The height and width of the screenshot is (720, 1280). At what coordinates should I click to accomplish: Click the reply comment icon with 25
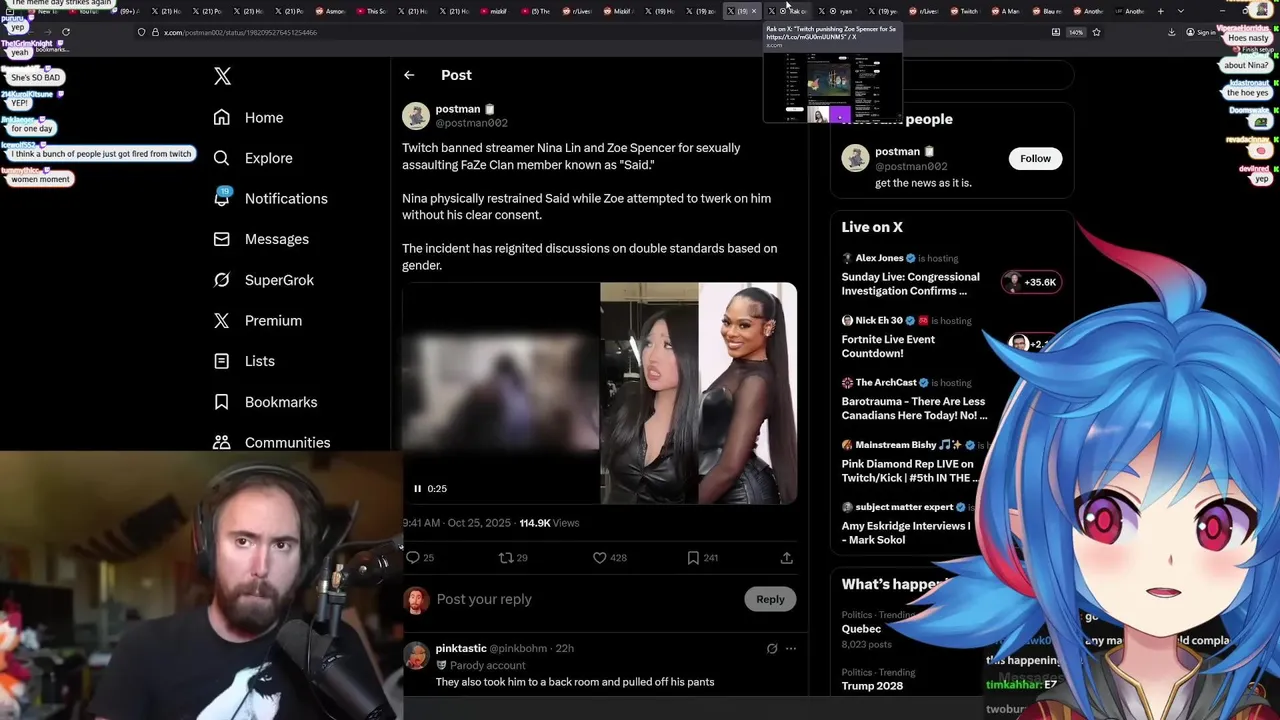(x=412, y=558)
